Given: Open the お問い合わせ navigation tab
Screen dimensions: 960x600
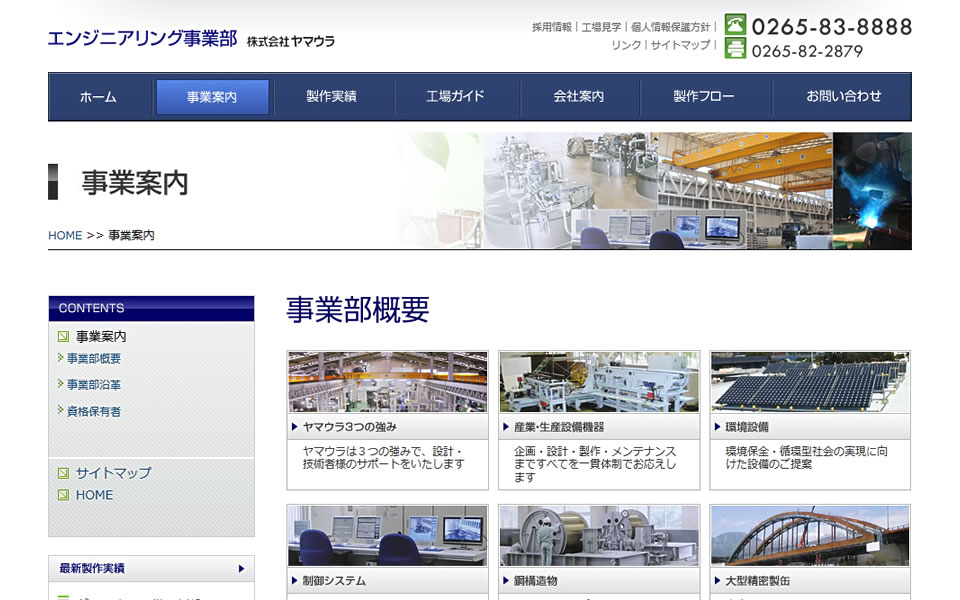Looking at the screenshot, I should tap(844, 97).
